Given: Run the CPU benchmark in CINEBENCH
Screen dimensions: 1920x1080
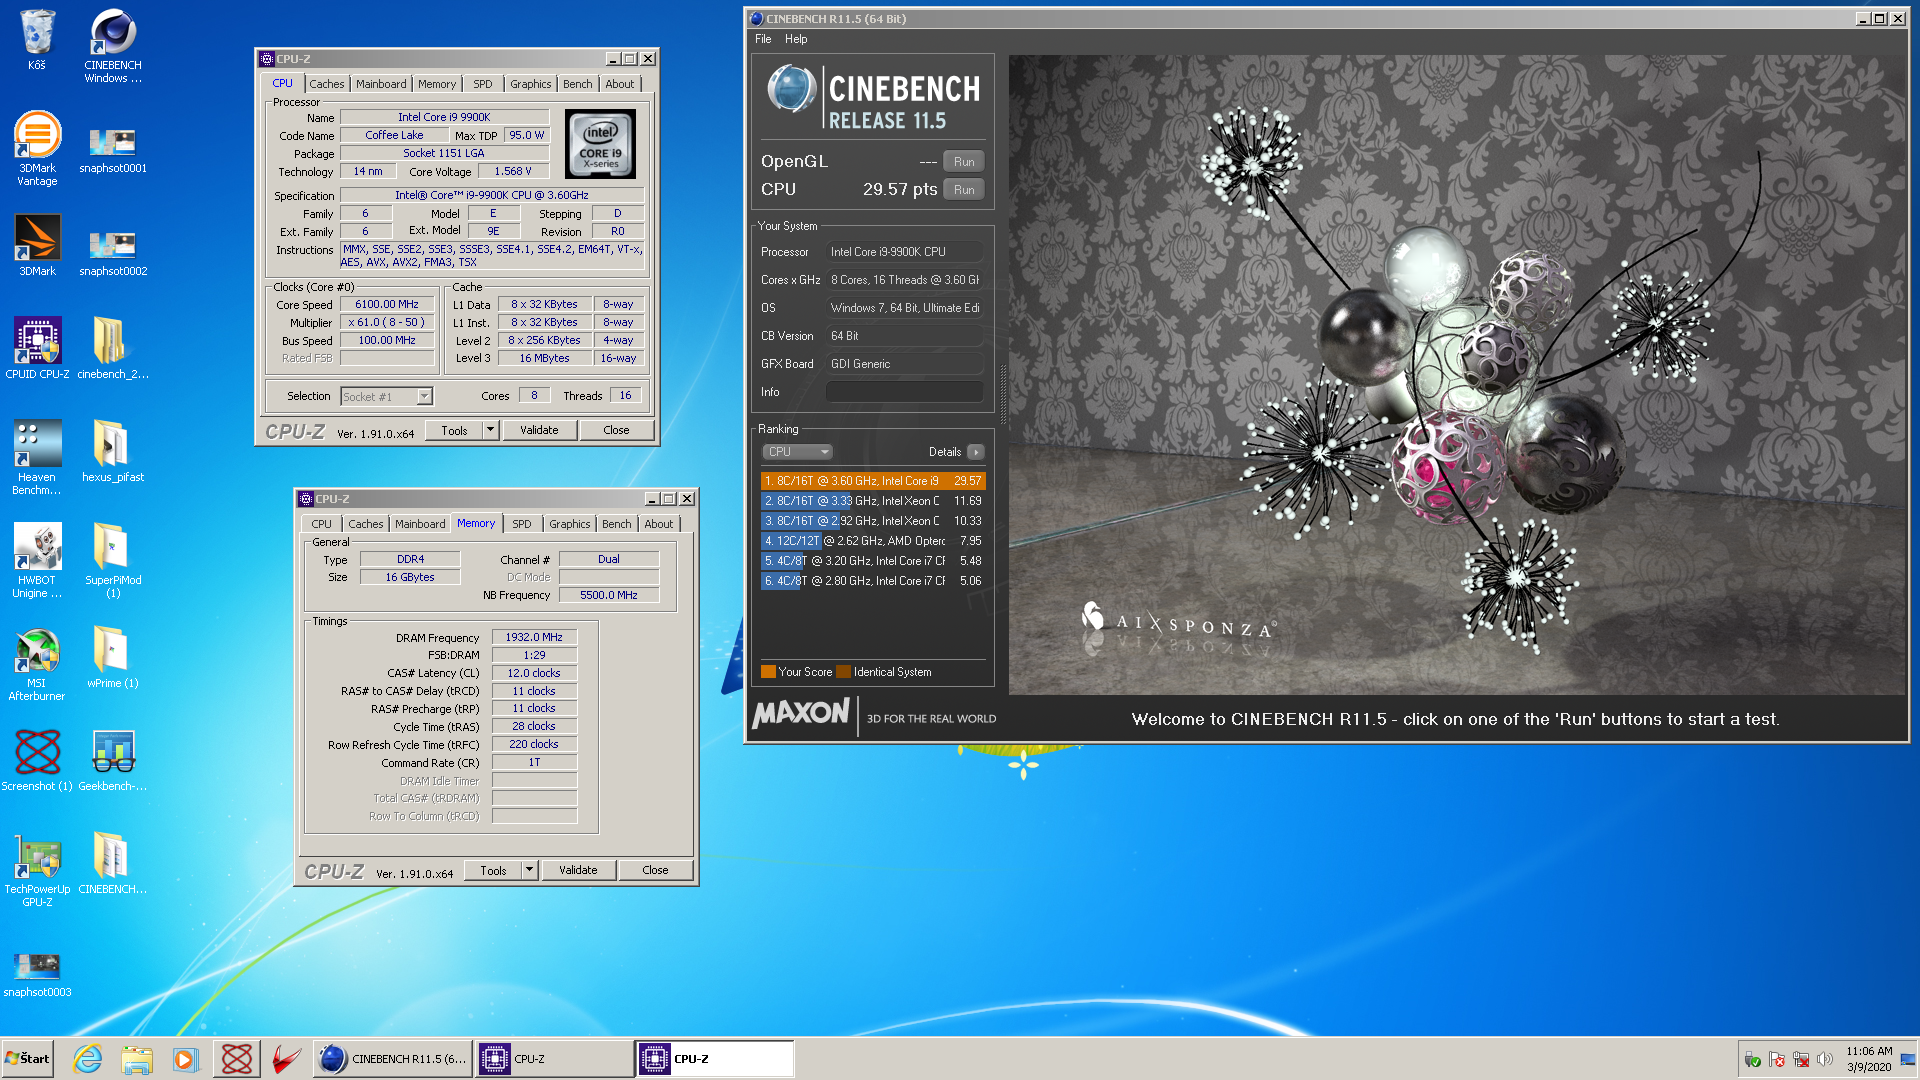Looking at the screenshot, I should pos(964,190).
